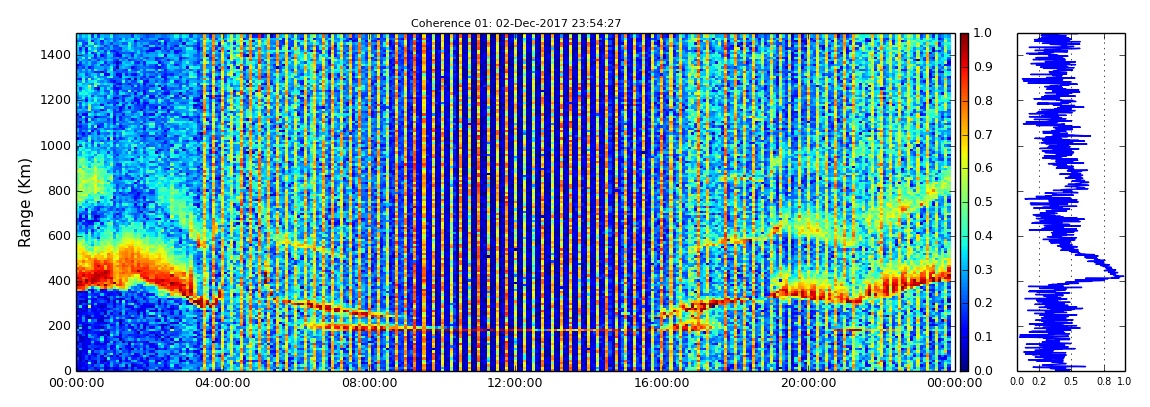The height and width of the screenshot is (407, 1150).
Task: Click the 800 range-axis tick label
Action: pyautogui.click(x=61, y=191)
